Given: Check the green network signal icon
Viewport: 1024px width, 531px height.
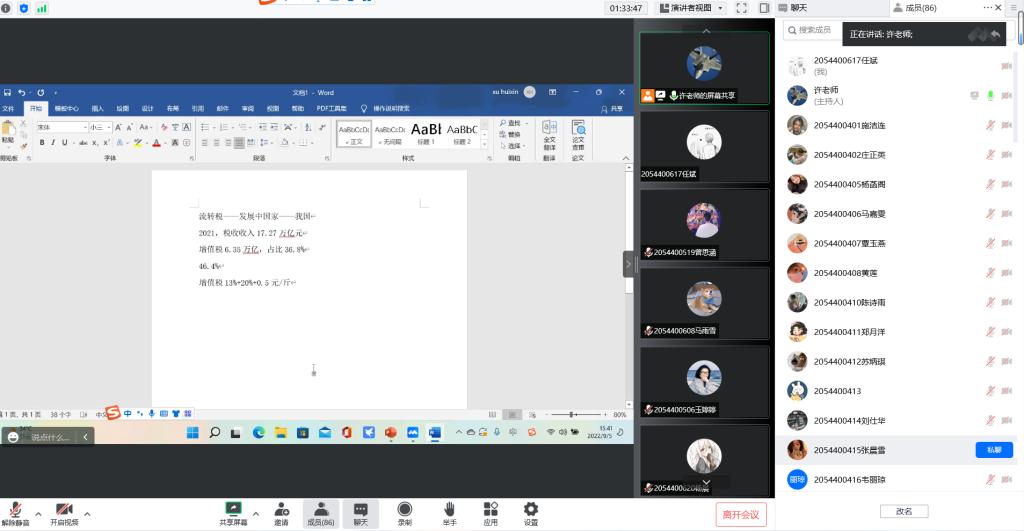Looking at the screenshot, I should [x=42, y=8].
